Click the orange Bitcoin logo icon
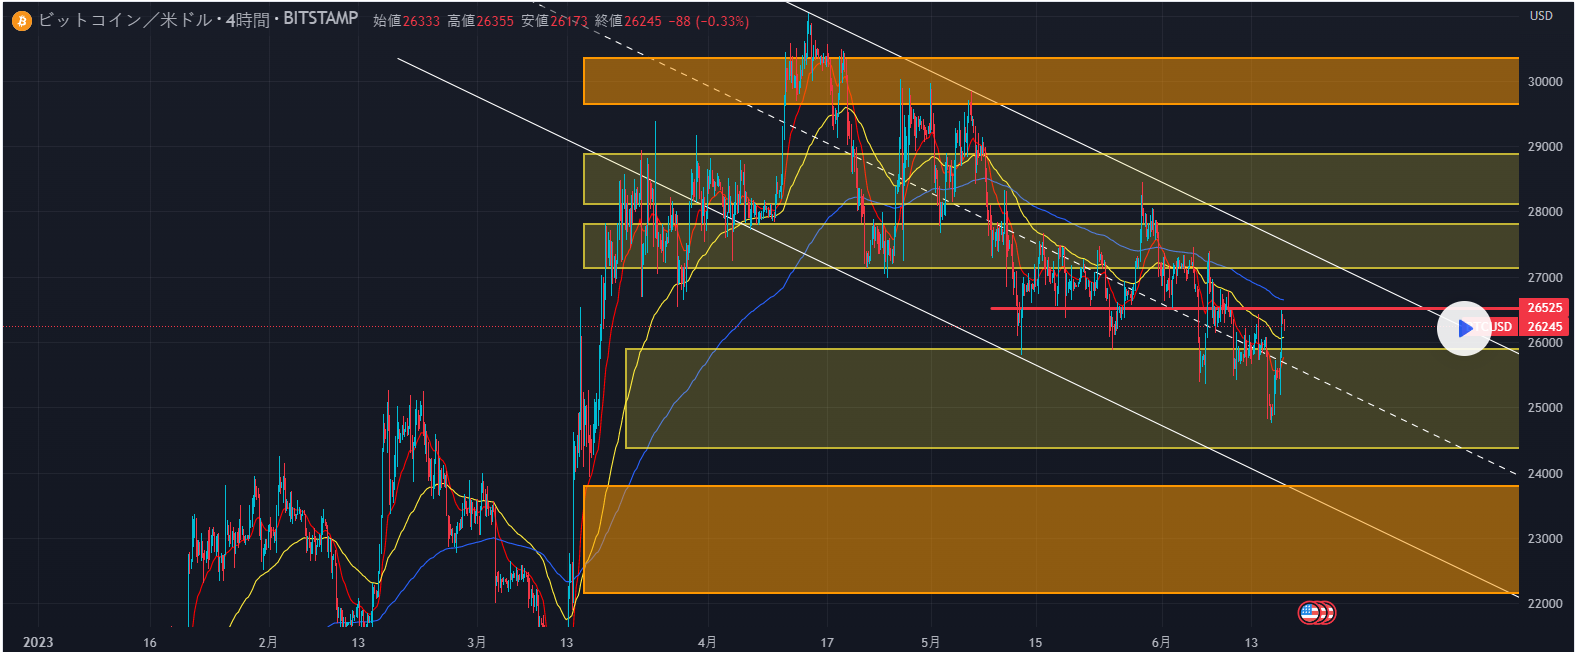Viewport: 1575px width, 652px height. point(21,21)
